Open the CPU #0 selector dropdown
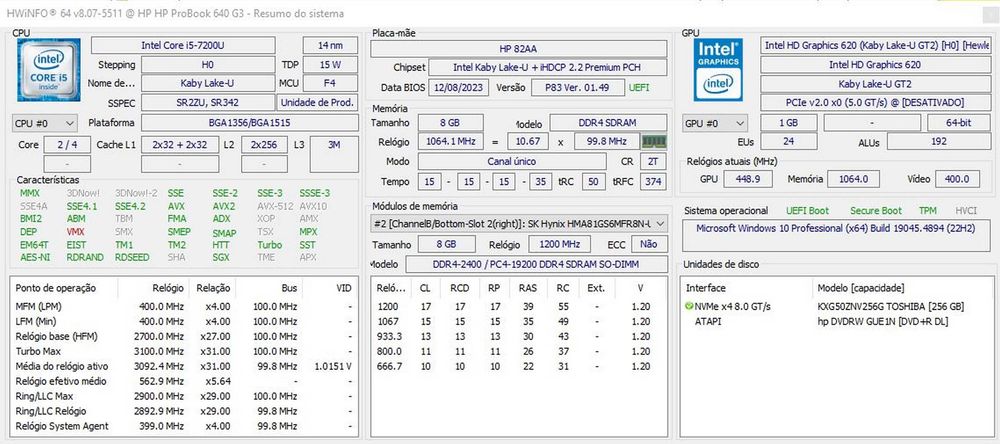This screenshot has width=1000, height=444. click(43, 123)
